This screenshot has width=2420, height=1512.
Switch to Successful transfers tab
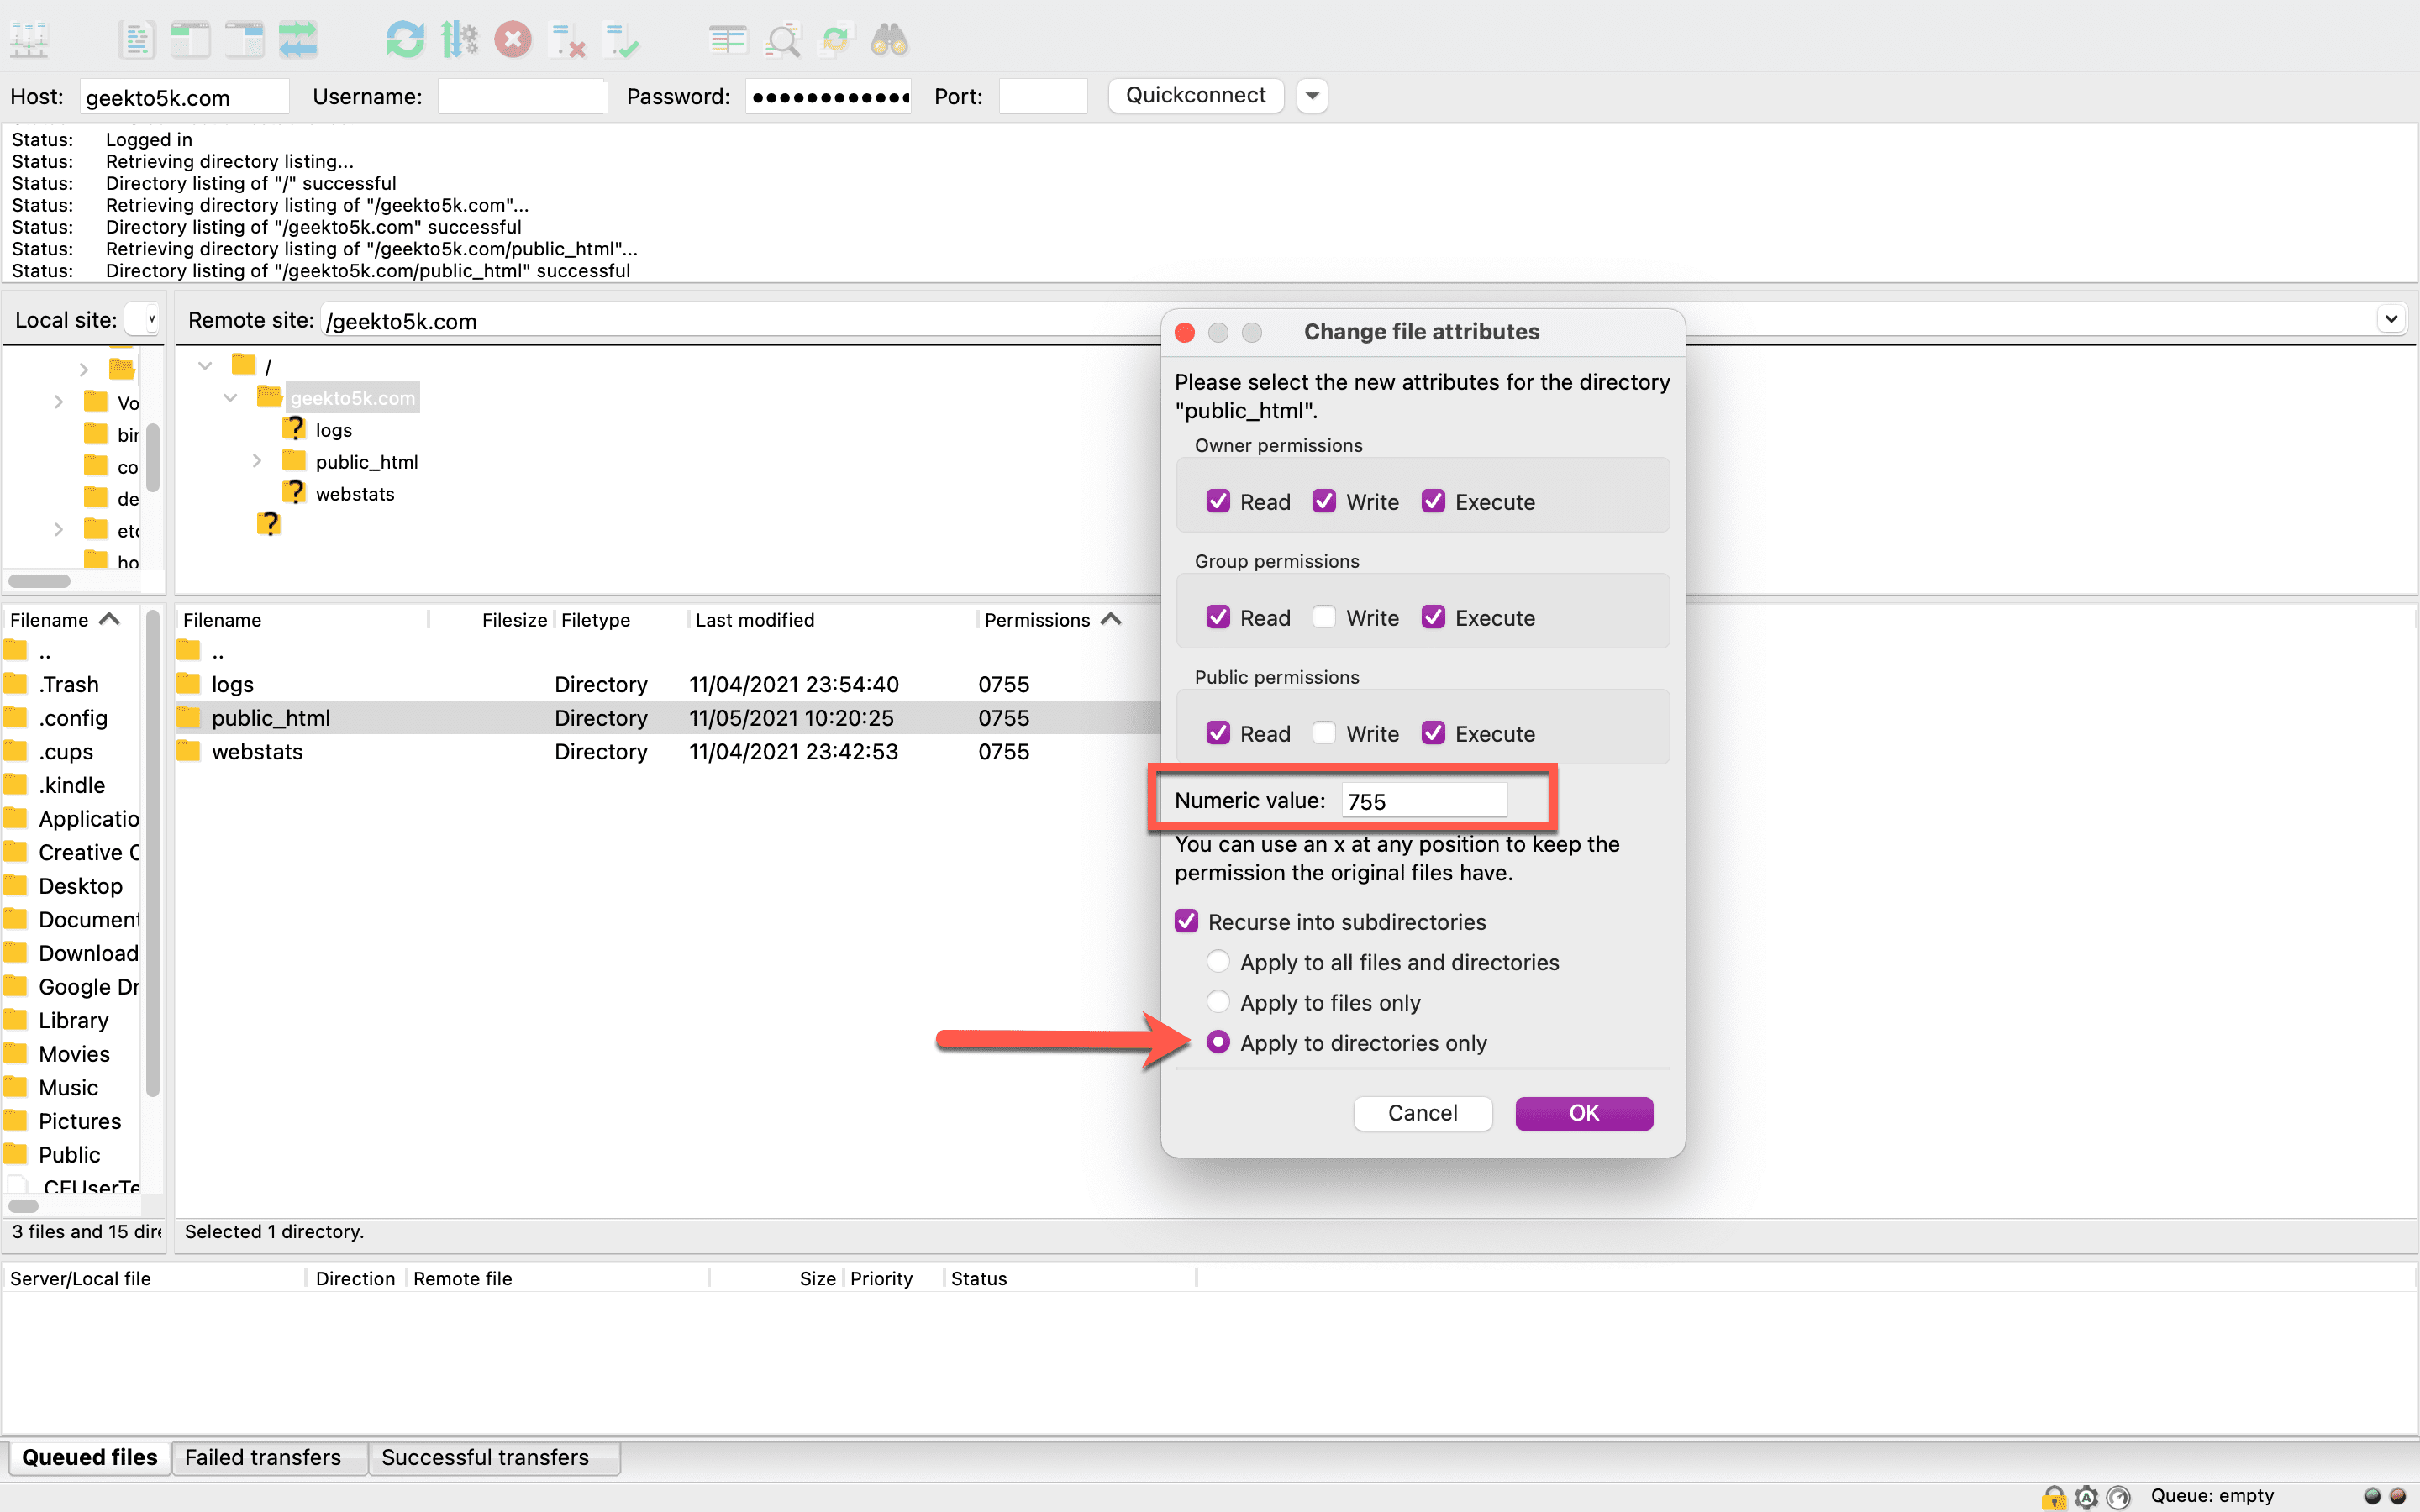click(486, 1457)
